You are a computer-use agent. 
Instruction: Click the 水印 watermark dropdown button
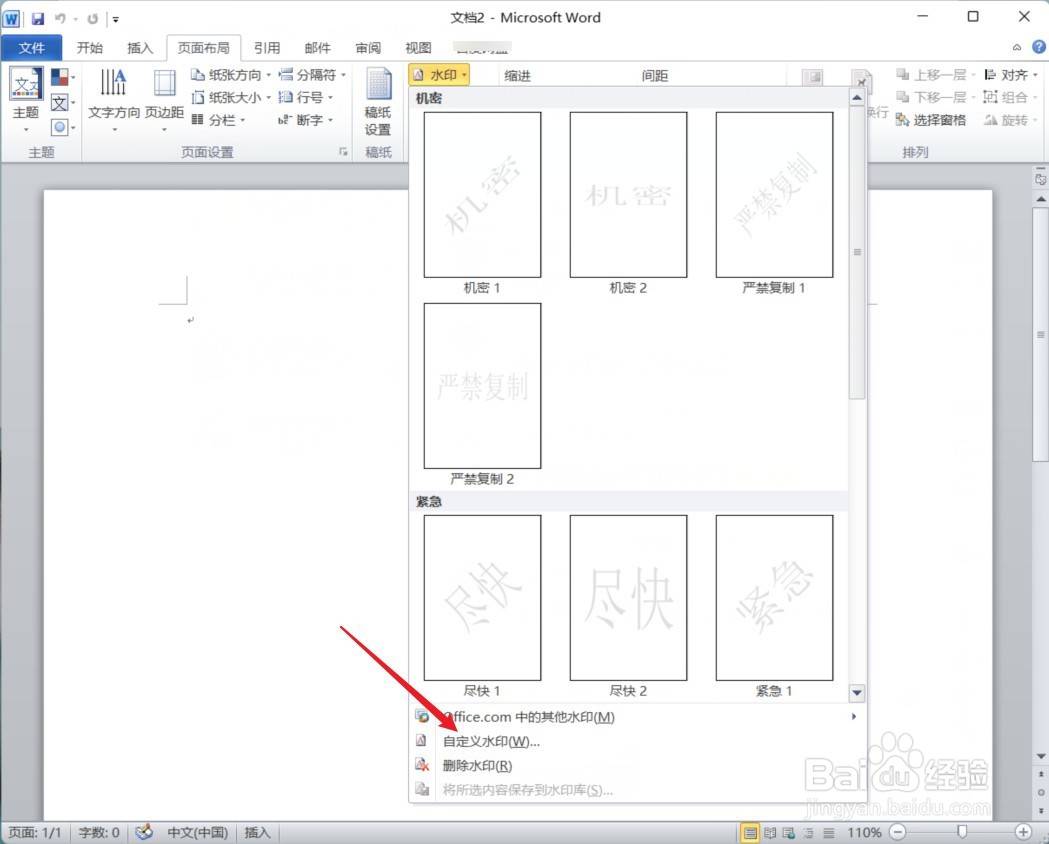tap(440, 75)
